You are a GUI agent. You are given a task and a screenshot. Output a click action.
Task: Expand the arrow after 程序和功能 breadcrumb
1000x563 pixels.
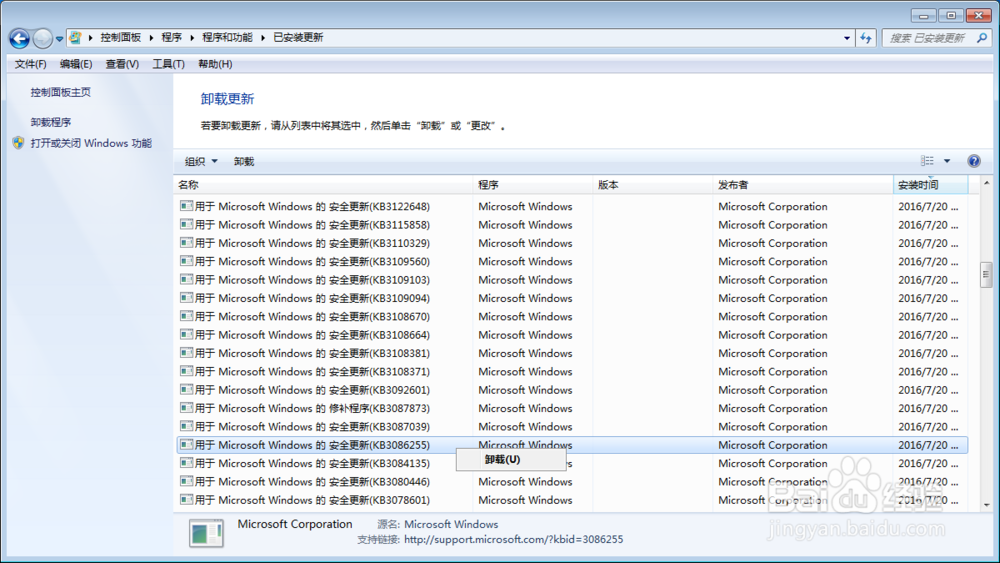pos(263,38)
